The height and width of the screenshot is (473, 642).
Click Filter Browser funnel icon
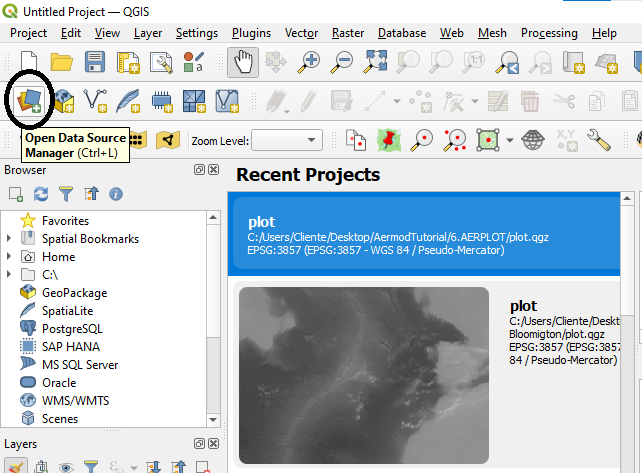tap(66, 194)
